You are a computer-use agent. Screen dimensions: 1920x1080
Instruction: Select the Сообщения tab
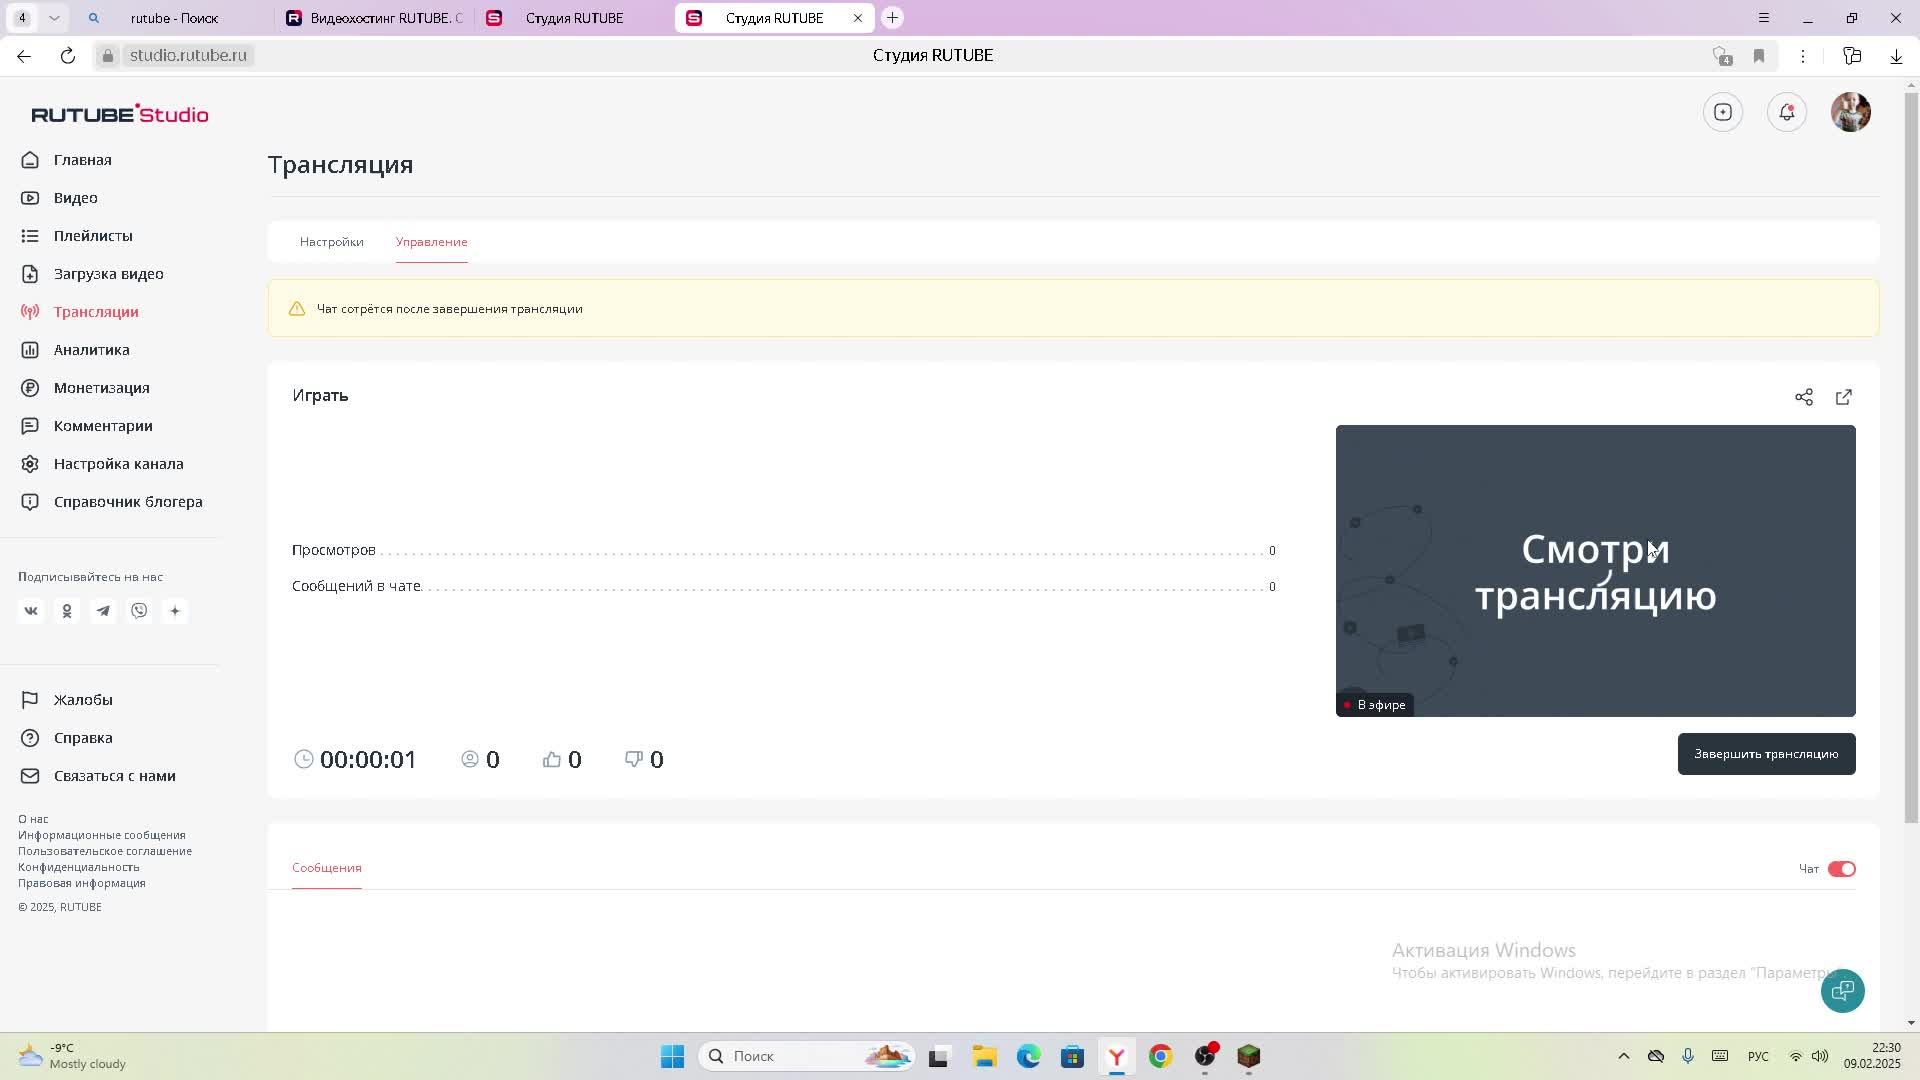326,868
